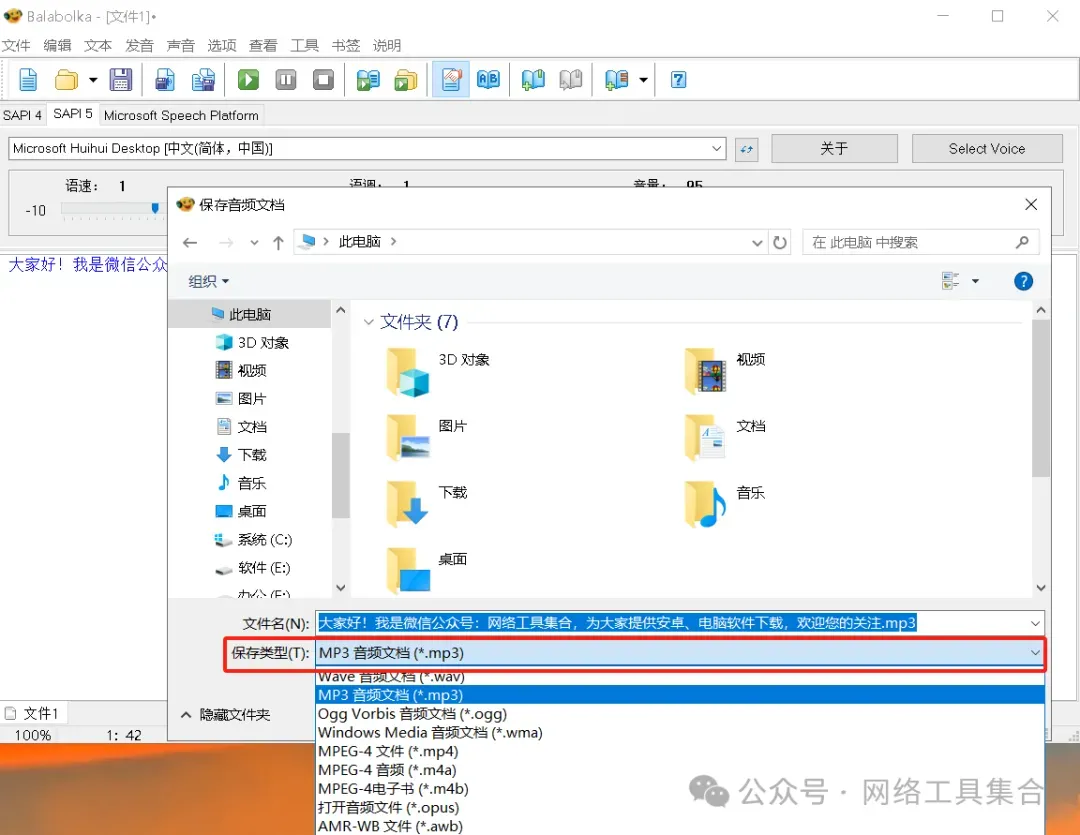Open the 发音 menu

point(139,45)
